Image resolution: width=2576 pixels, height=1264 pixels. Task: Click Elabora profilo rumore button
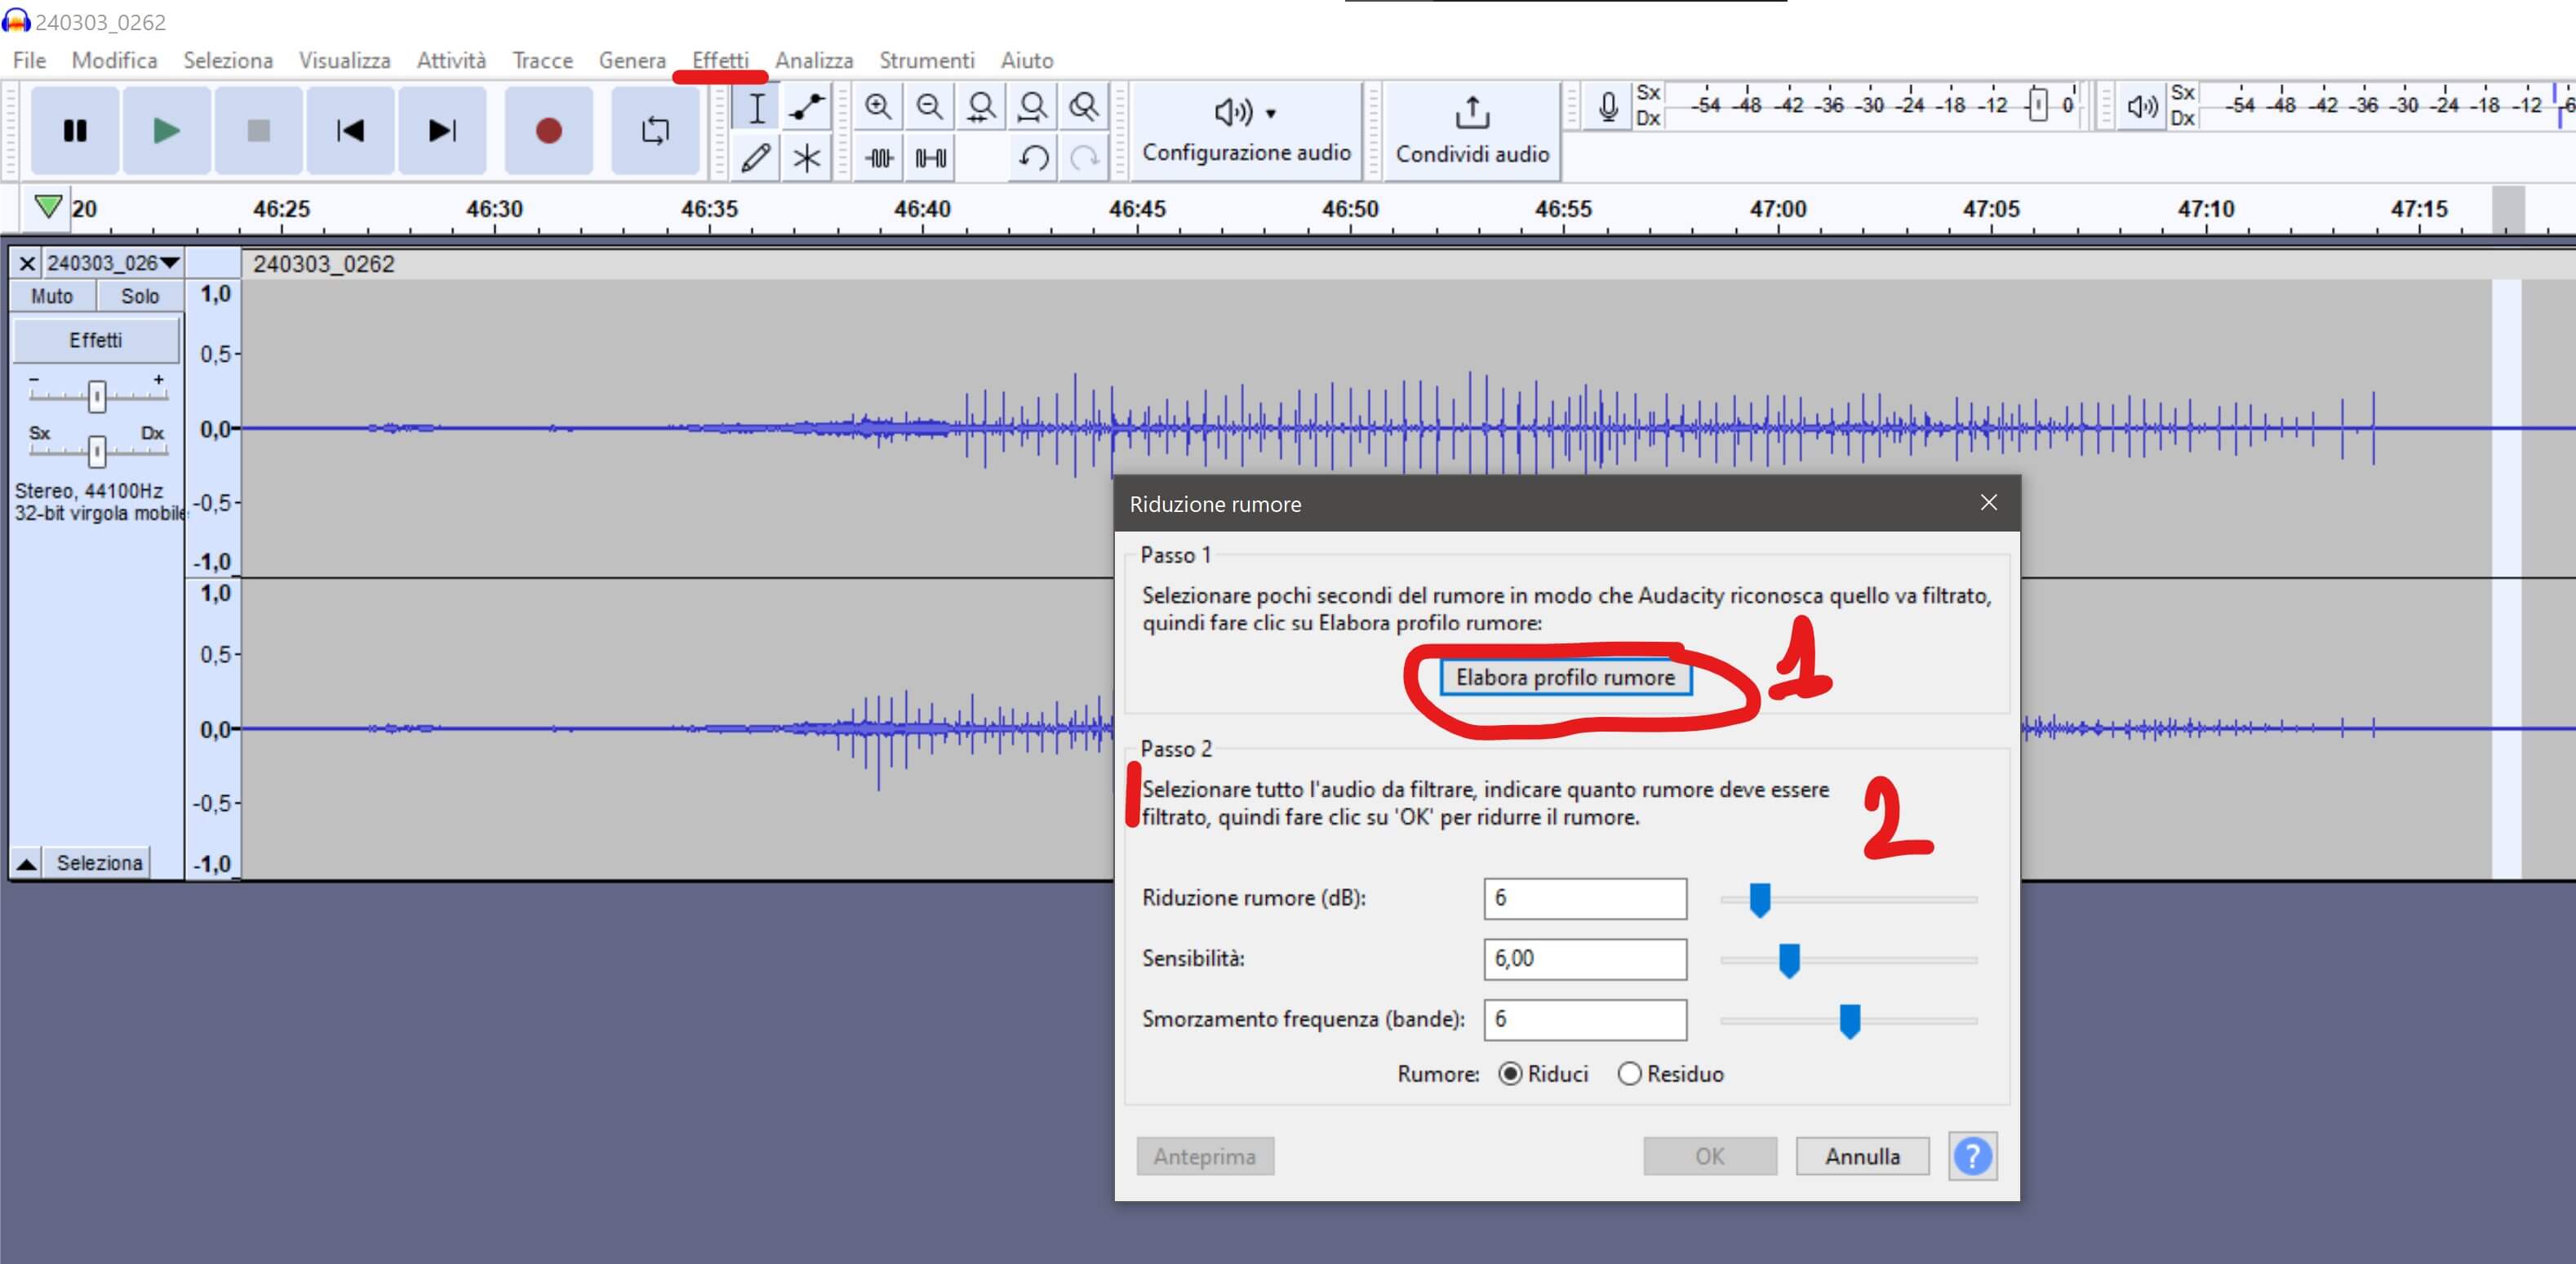[1564, 678]
